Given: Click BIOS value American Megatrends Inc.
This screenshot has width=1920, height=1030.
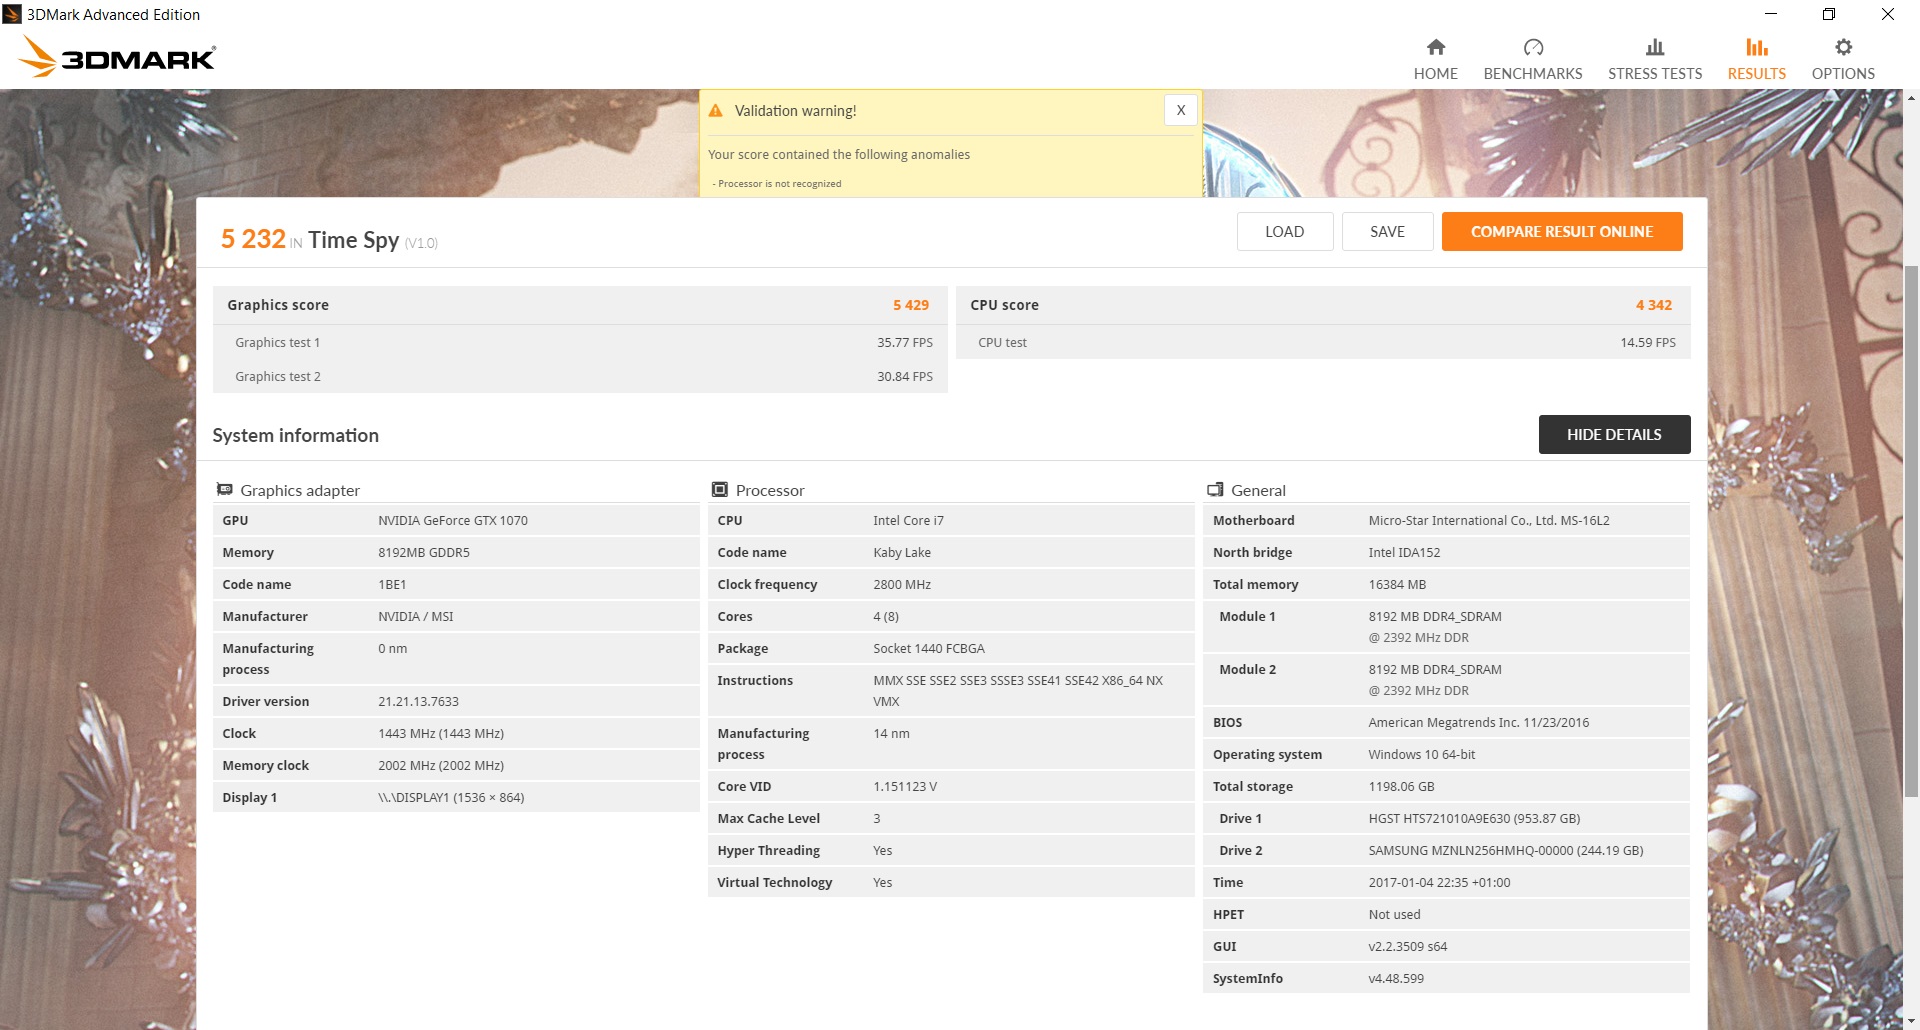Looking at the screenshot, I should 1478,722.
